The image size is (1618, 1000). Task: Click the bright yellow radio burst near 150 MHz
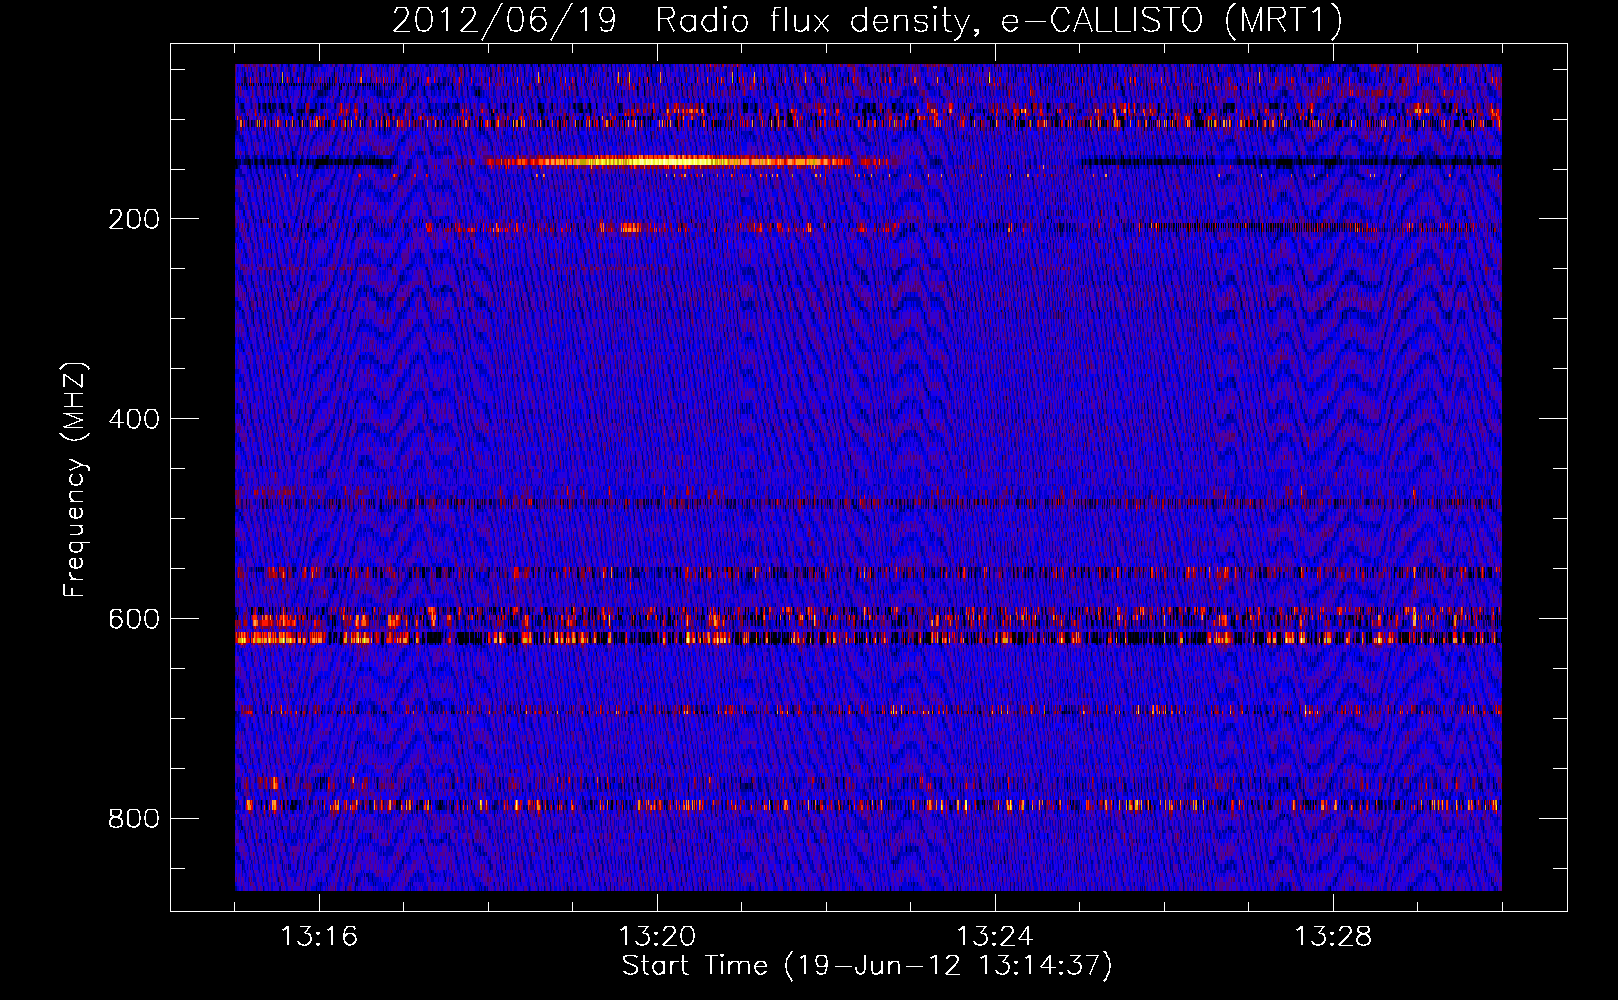[670, 161]
